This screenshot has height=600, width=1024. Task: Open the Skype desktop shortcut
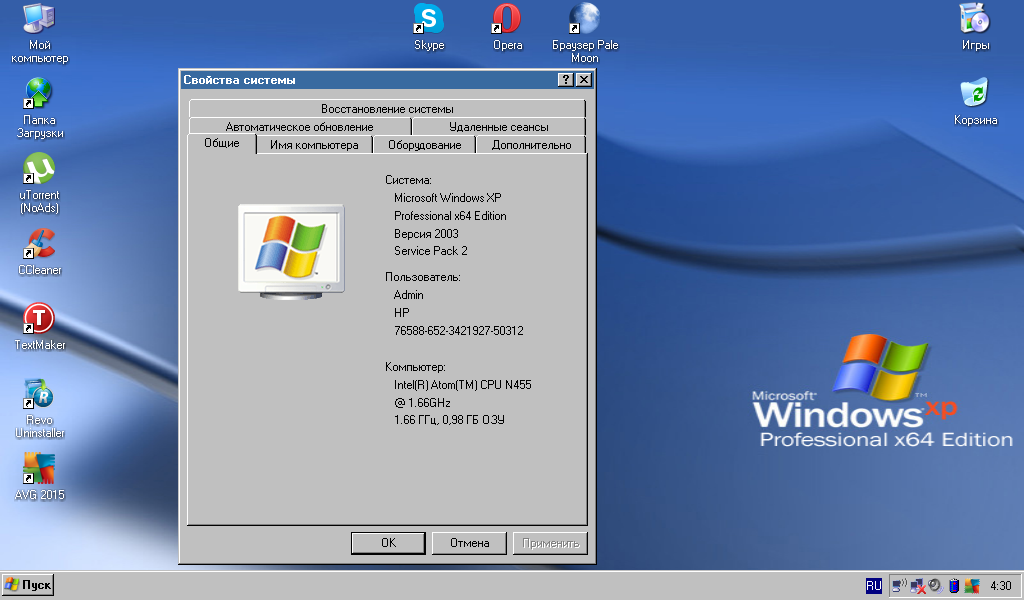coord(429,19)
